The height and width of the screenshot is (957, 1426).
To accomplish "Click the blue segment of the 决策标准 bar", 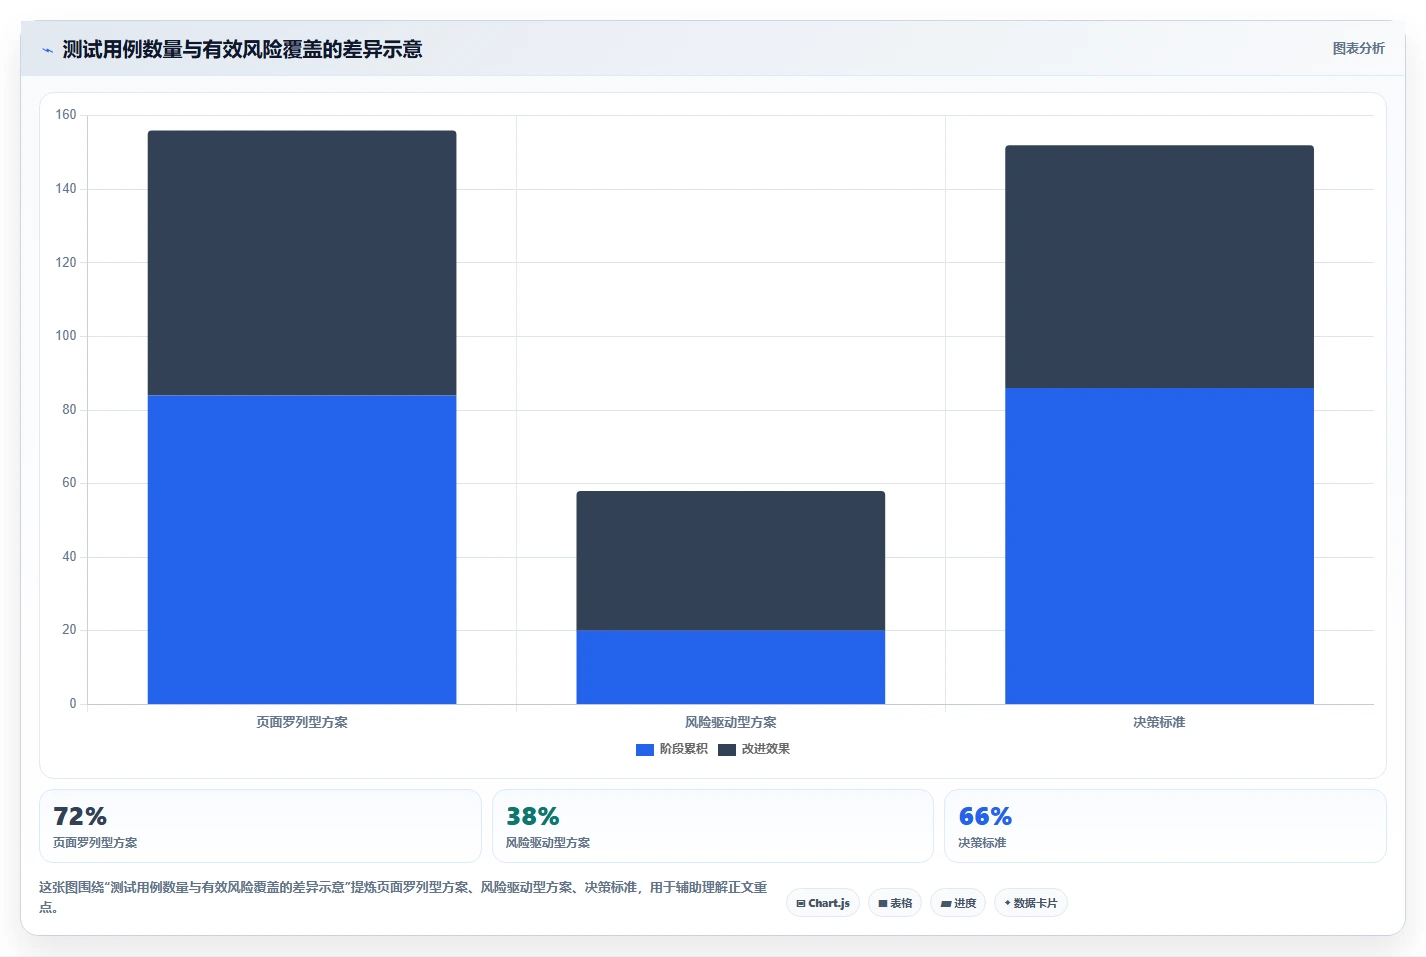I will tap(1159, 546).
